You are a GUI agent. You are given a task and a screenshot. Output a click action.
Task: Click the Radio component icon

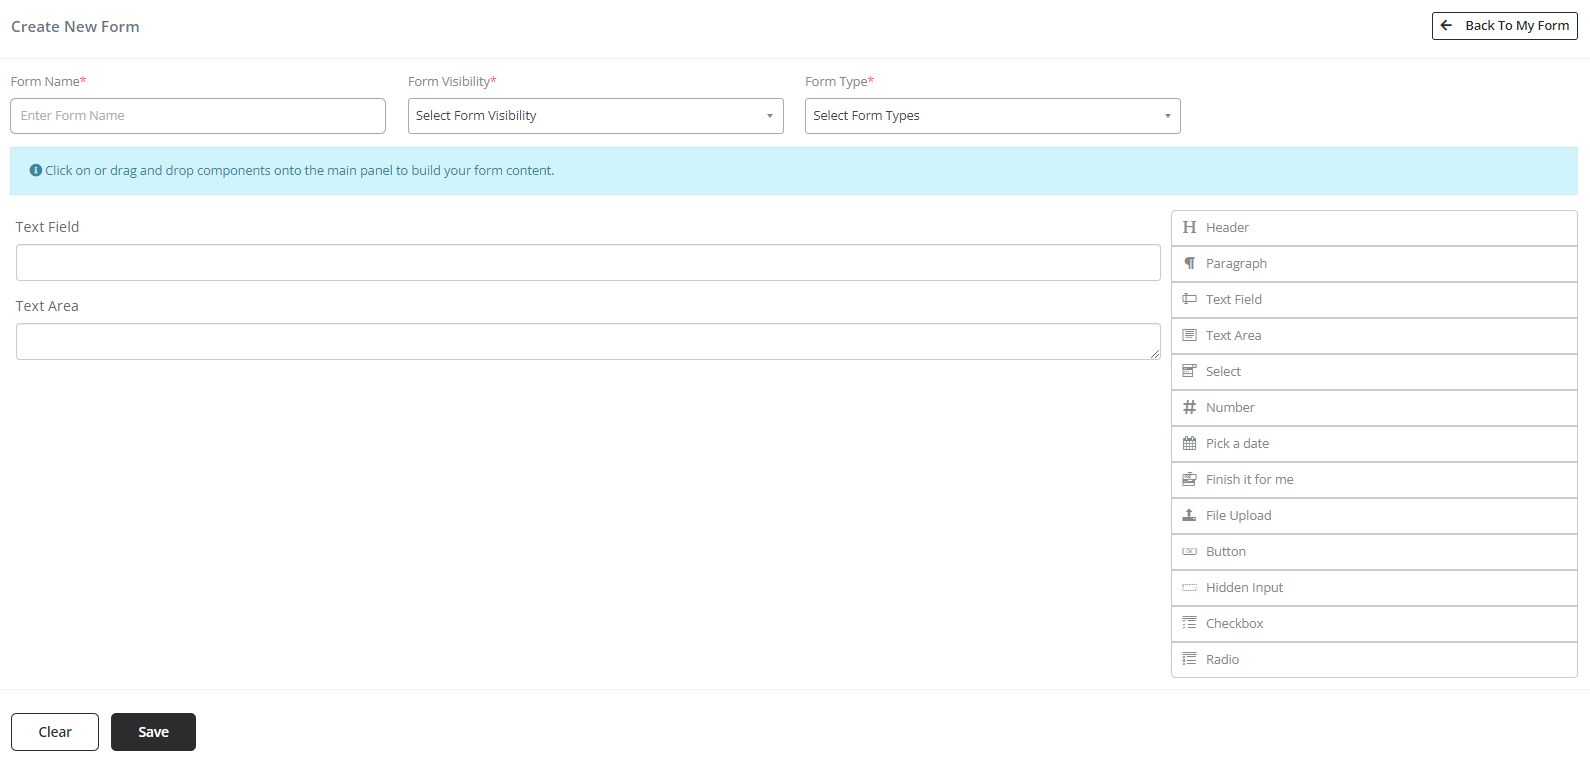(x=1189, y=660)
